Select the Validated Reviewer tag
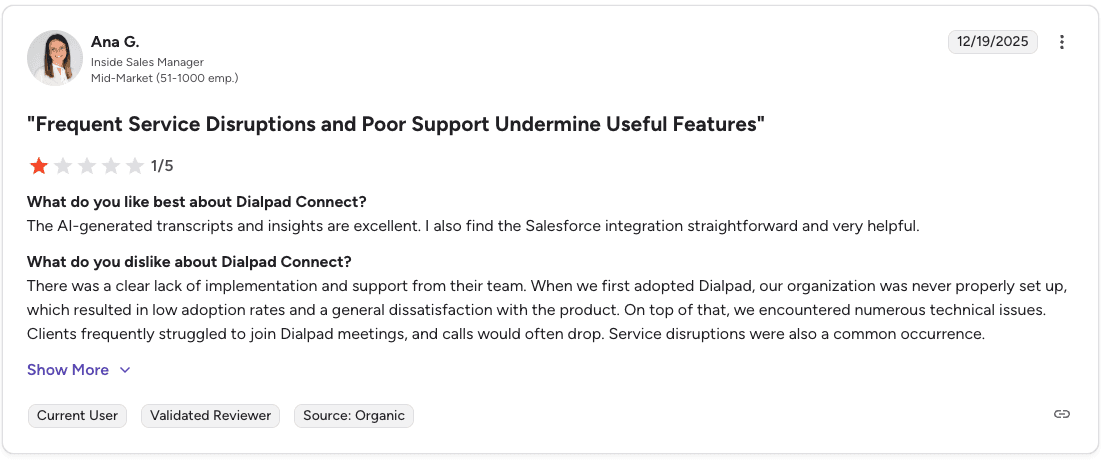The height and width of the screenshot is (460, 1104). pyautogui.click(x=210, y=415)
